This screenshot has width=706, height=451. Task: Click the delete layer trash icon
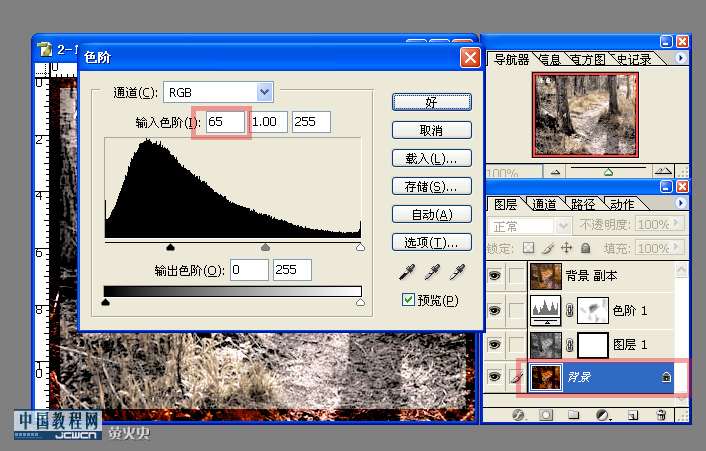(661, 415)
